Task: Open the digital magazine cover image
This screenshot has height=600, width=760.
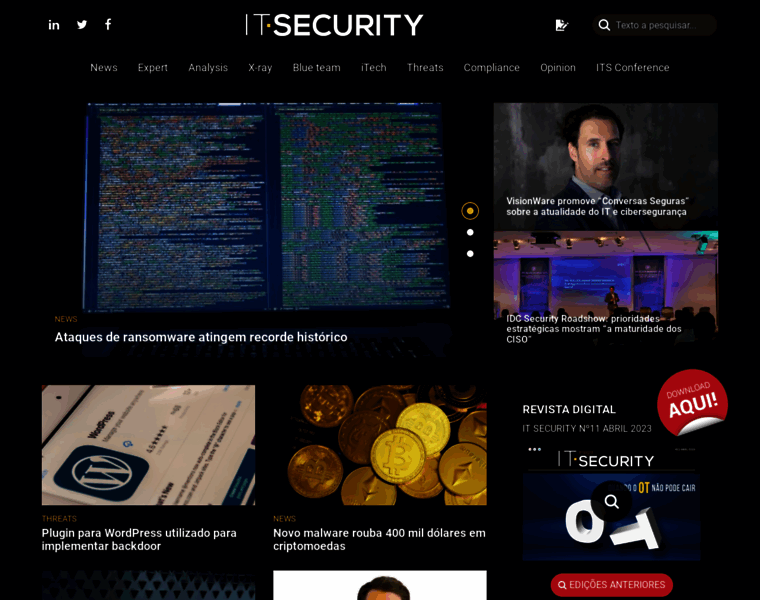Action: (612, 503)
